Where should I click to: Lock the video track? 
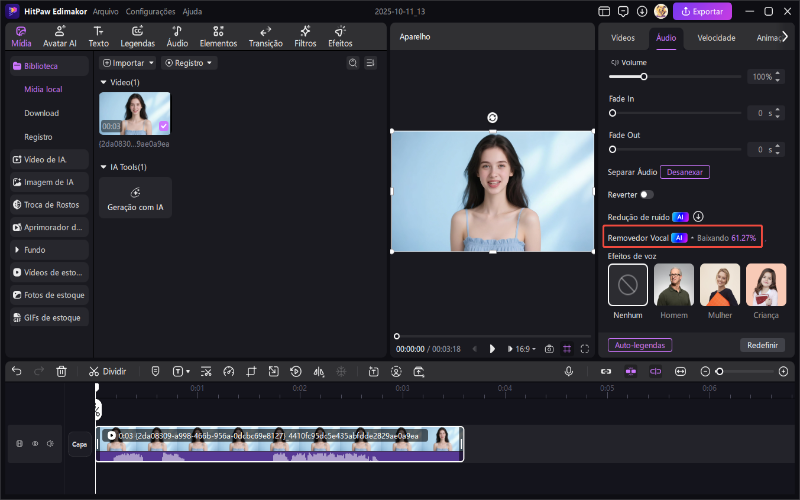coord(19,443)
